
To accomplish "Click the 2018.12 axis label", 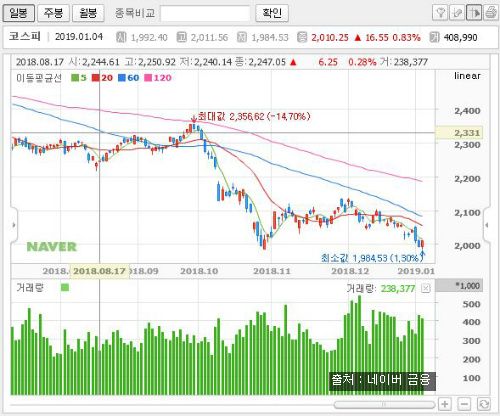I will pos(350,271).
